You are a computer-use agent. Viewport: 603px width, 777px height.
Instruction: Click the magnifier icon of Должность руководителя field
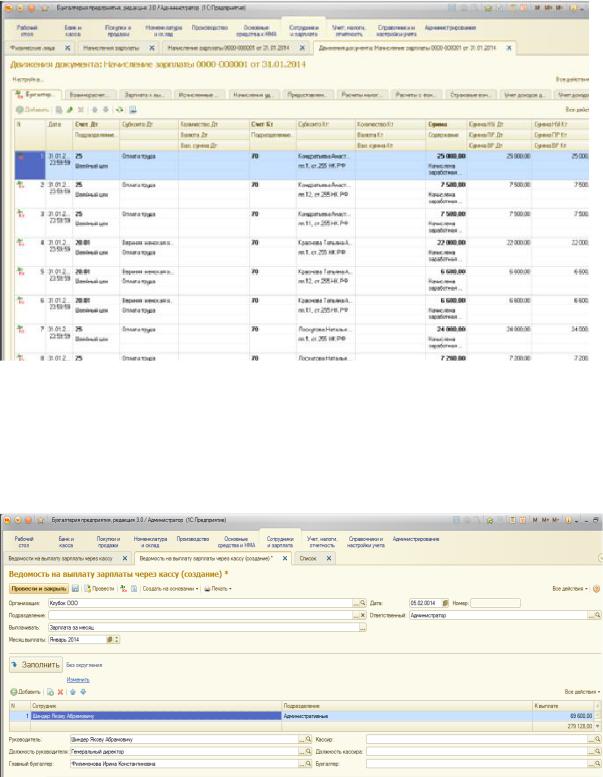pyautogui.click(x=309, y=752)
